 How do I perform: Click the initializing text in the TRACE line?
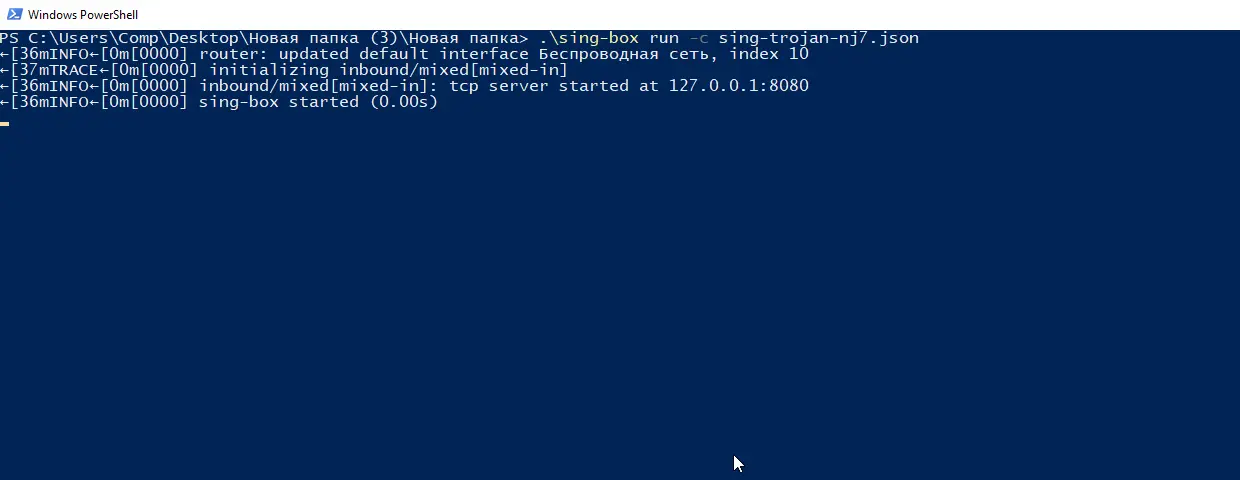coord(268,70)
